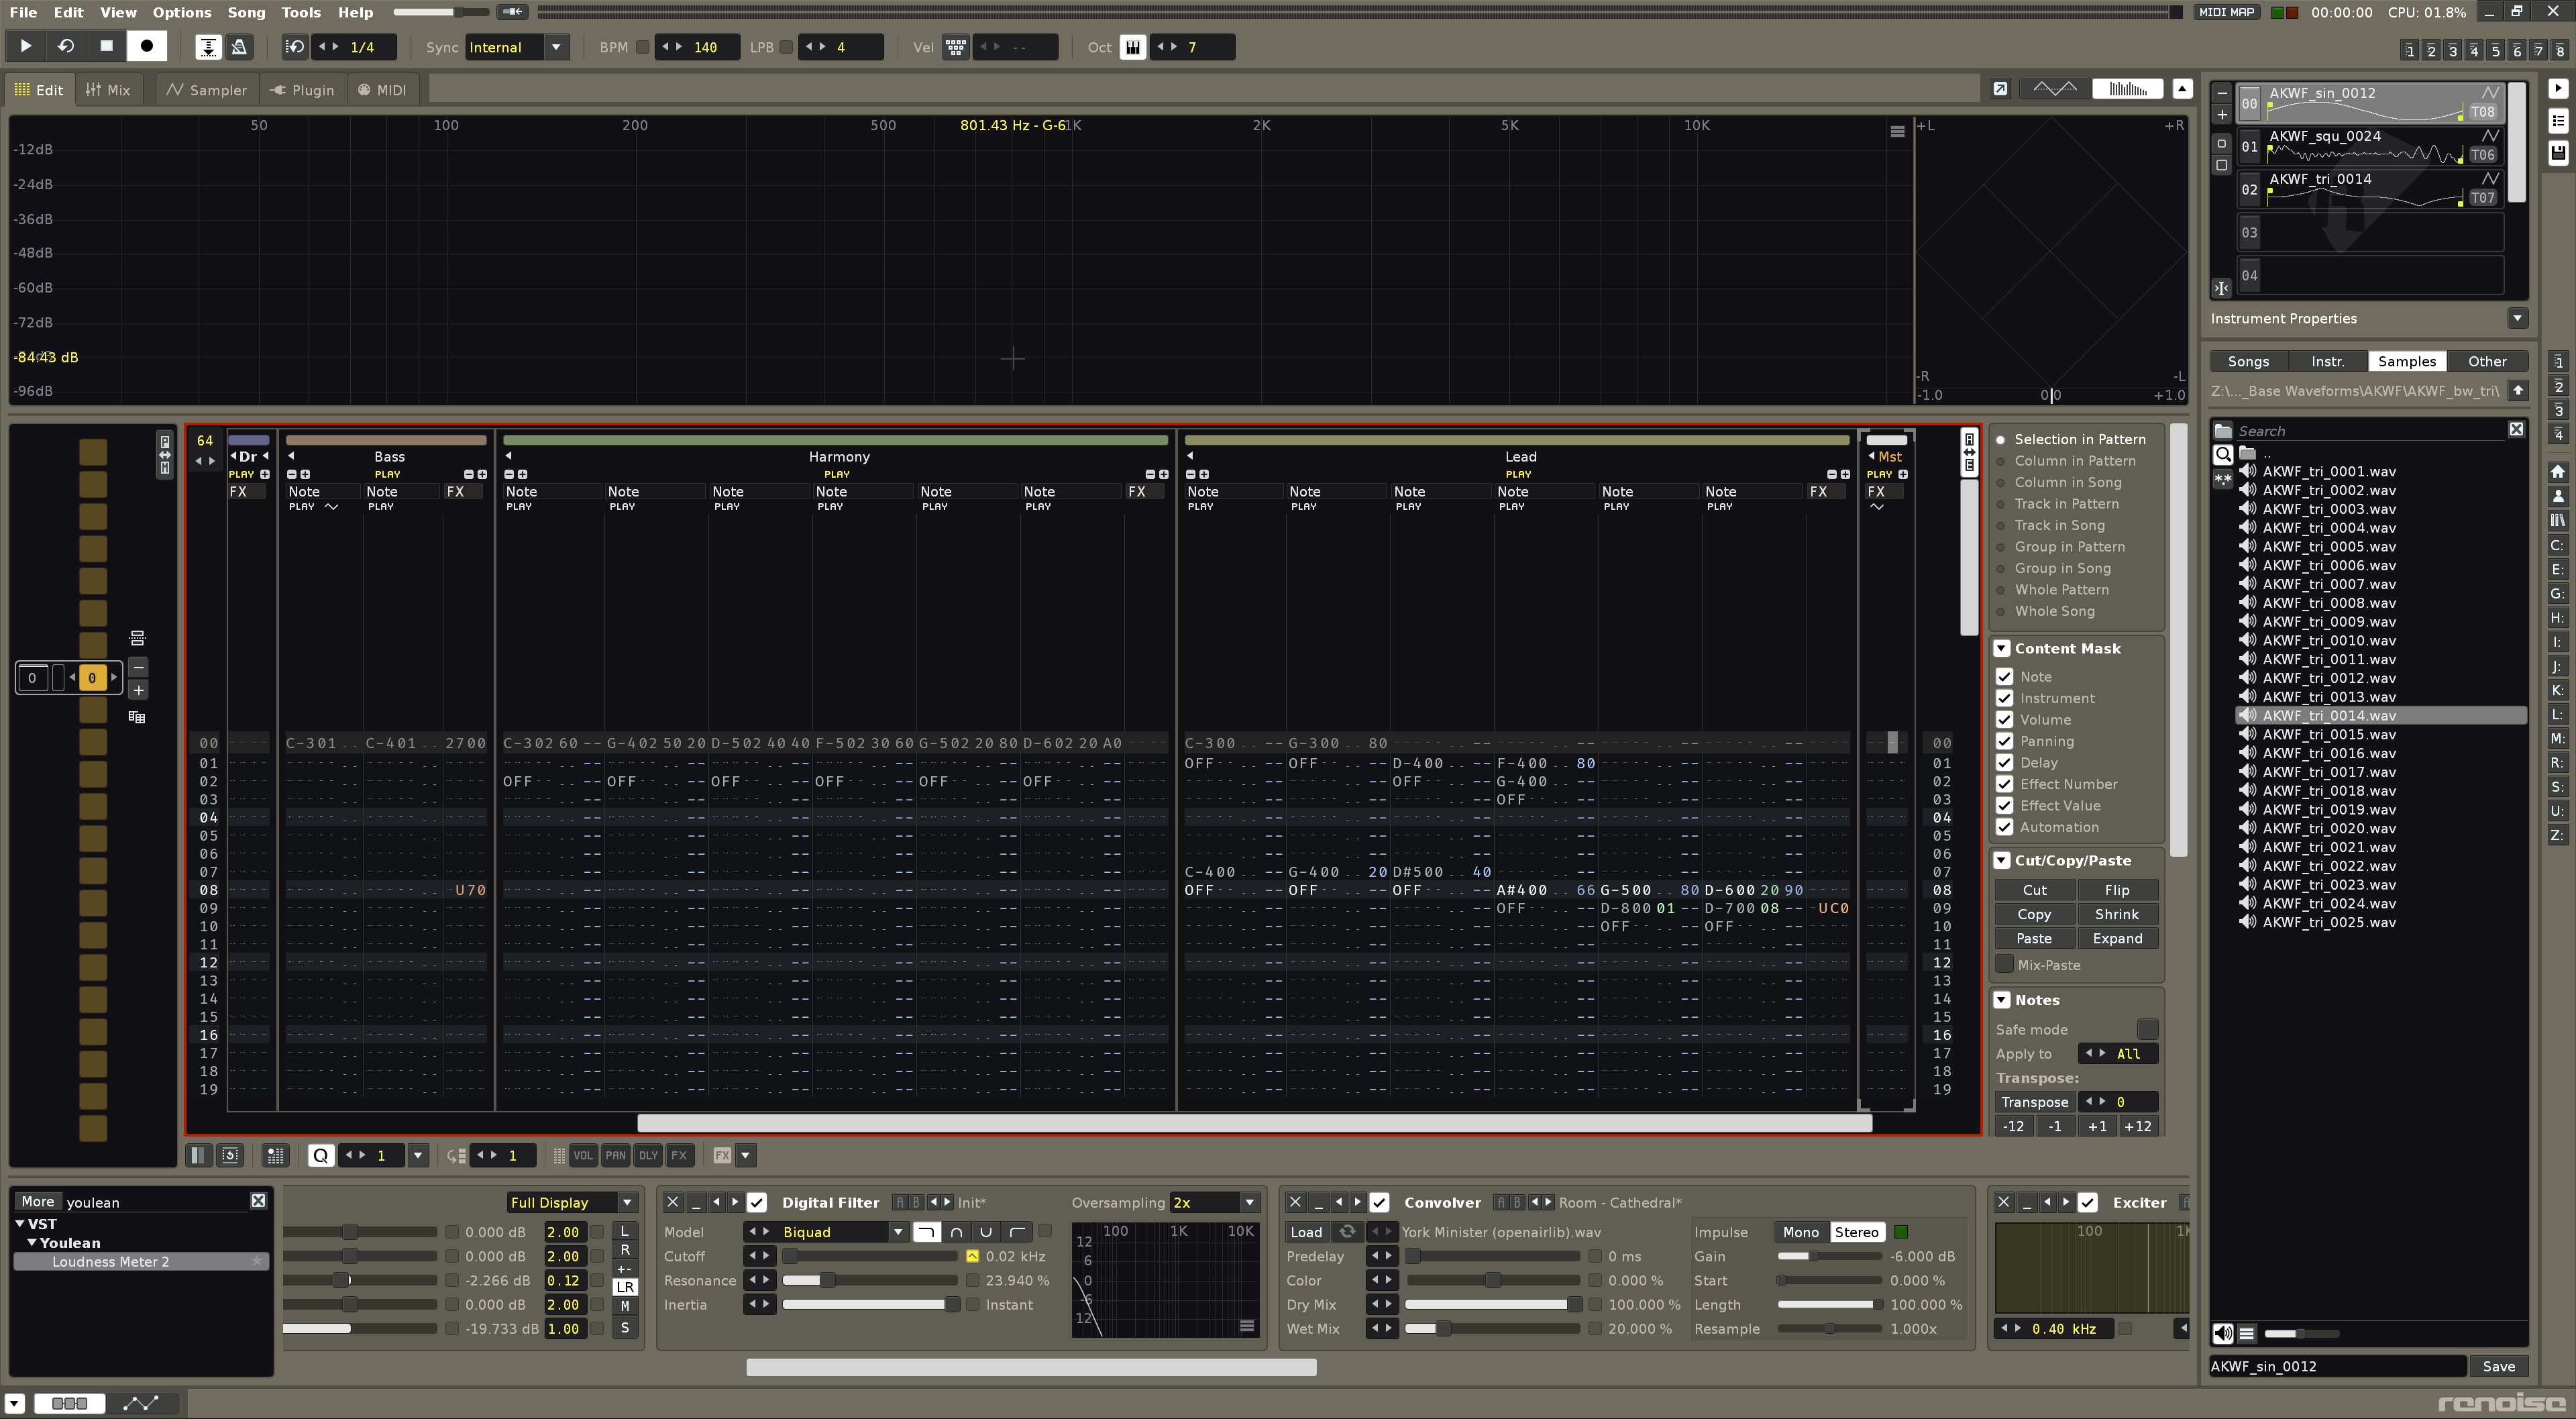Disable the Convolver enable checkbox
The width and height of the screenshot is (2576, 1419).
tap(1379, 1202)
